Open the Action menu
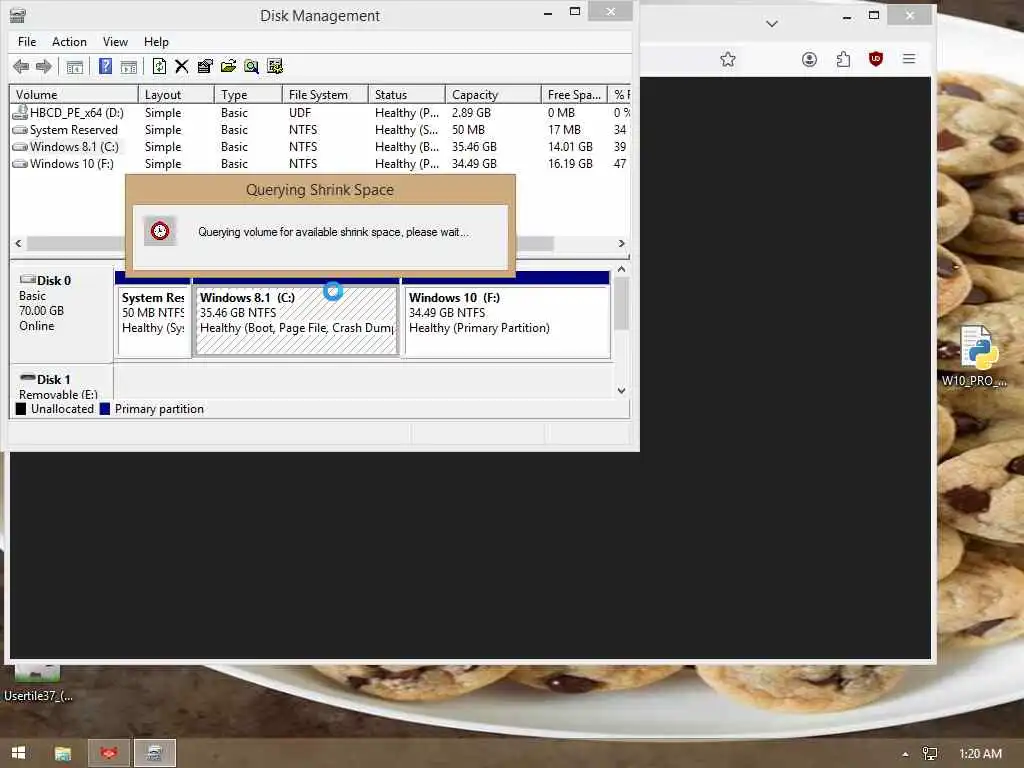 pyautogui.click(x=69, y=42)
